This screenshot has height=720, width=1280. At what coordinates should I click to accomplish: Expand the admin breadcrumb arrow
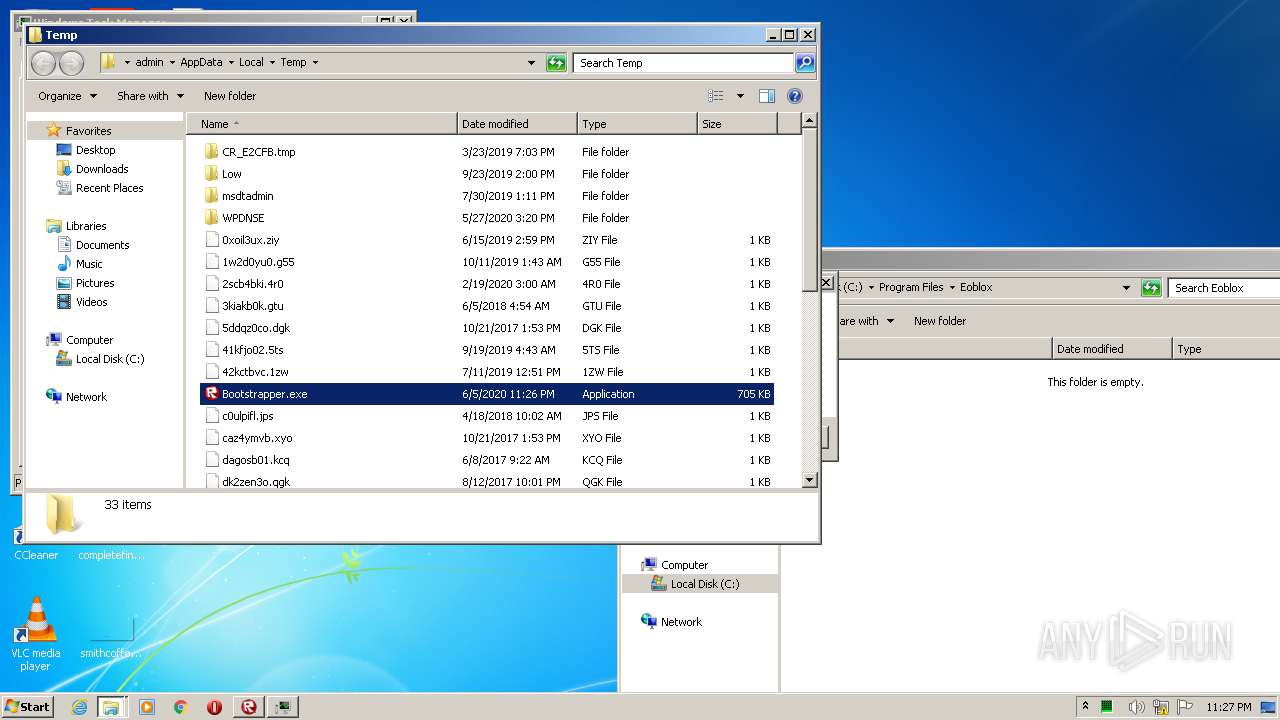(172, 63)
